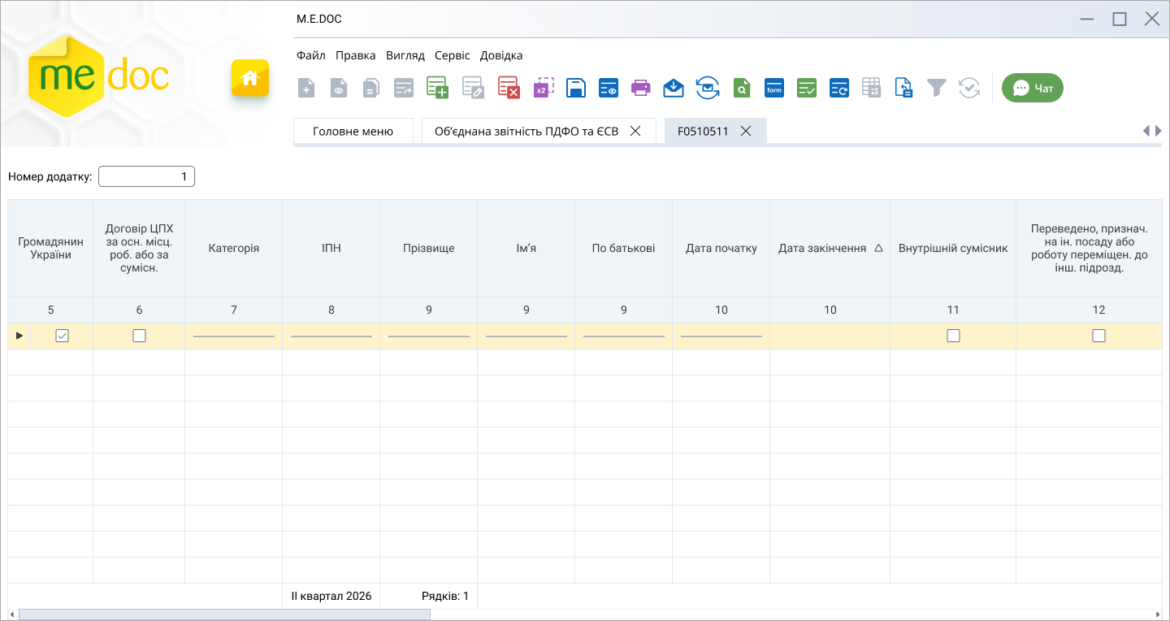Print the document using purple printer icon
Screen dimensions: 1170x621
(x=640, y=88)
